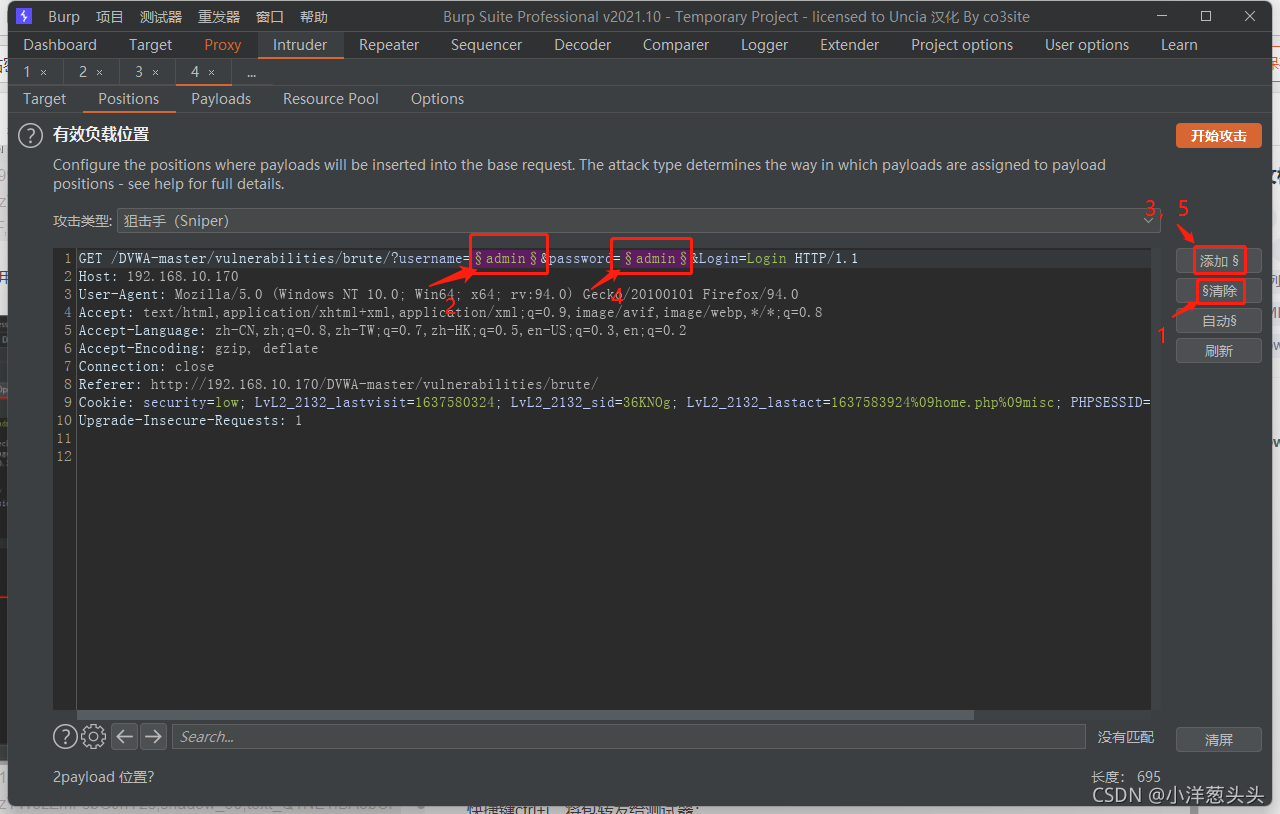Image resolution: width=1280 pixels, height=814 pixels.
Task: Select Intruder attack tab 4
Action: [195, 72]
